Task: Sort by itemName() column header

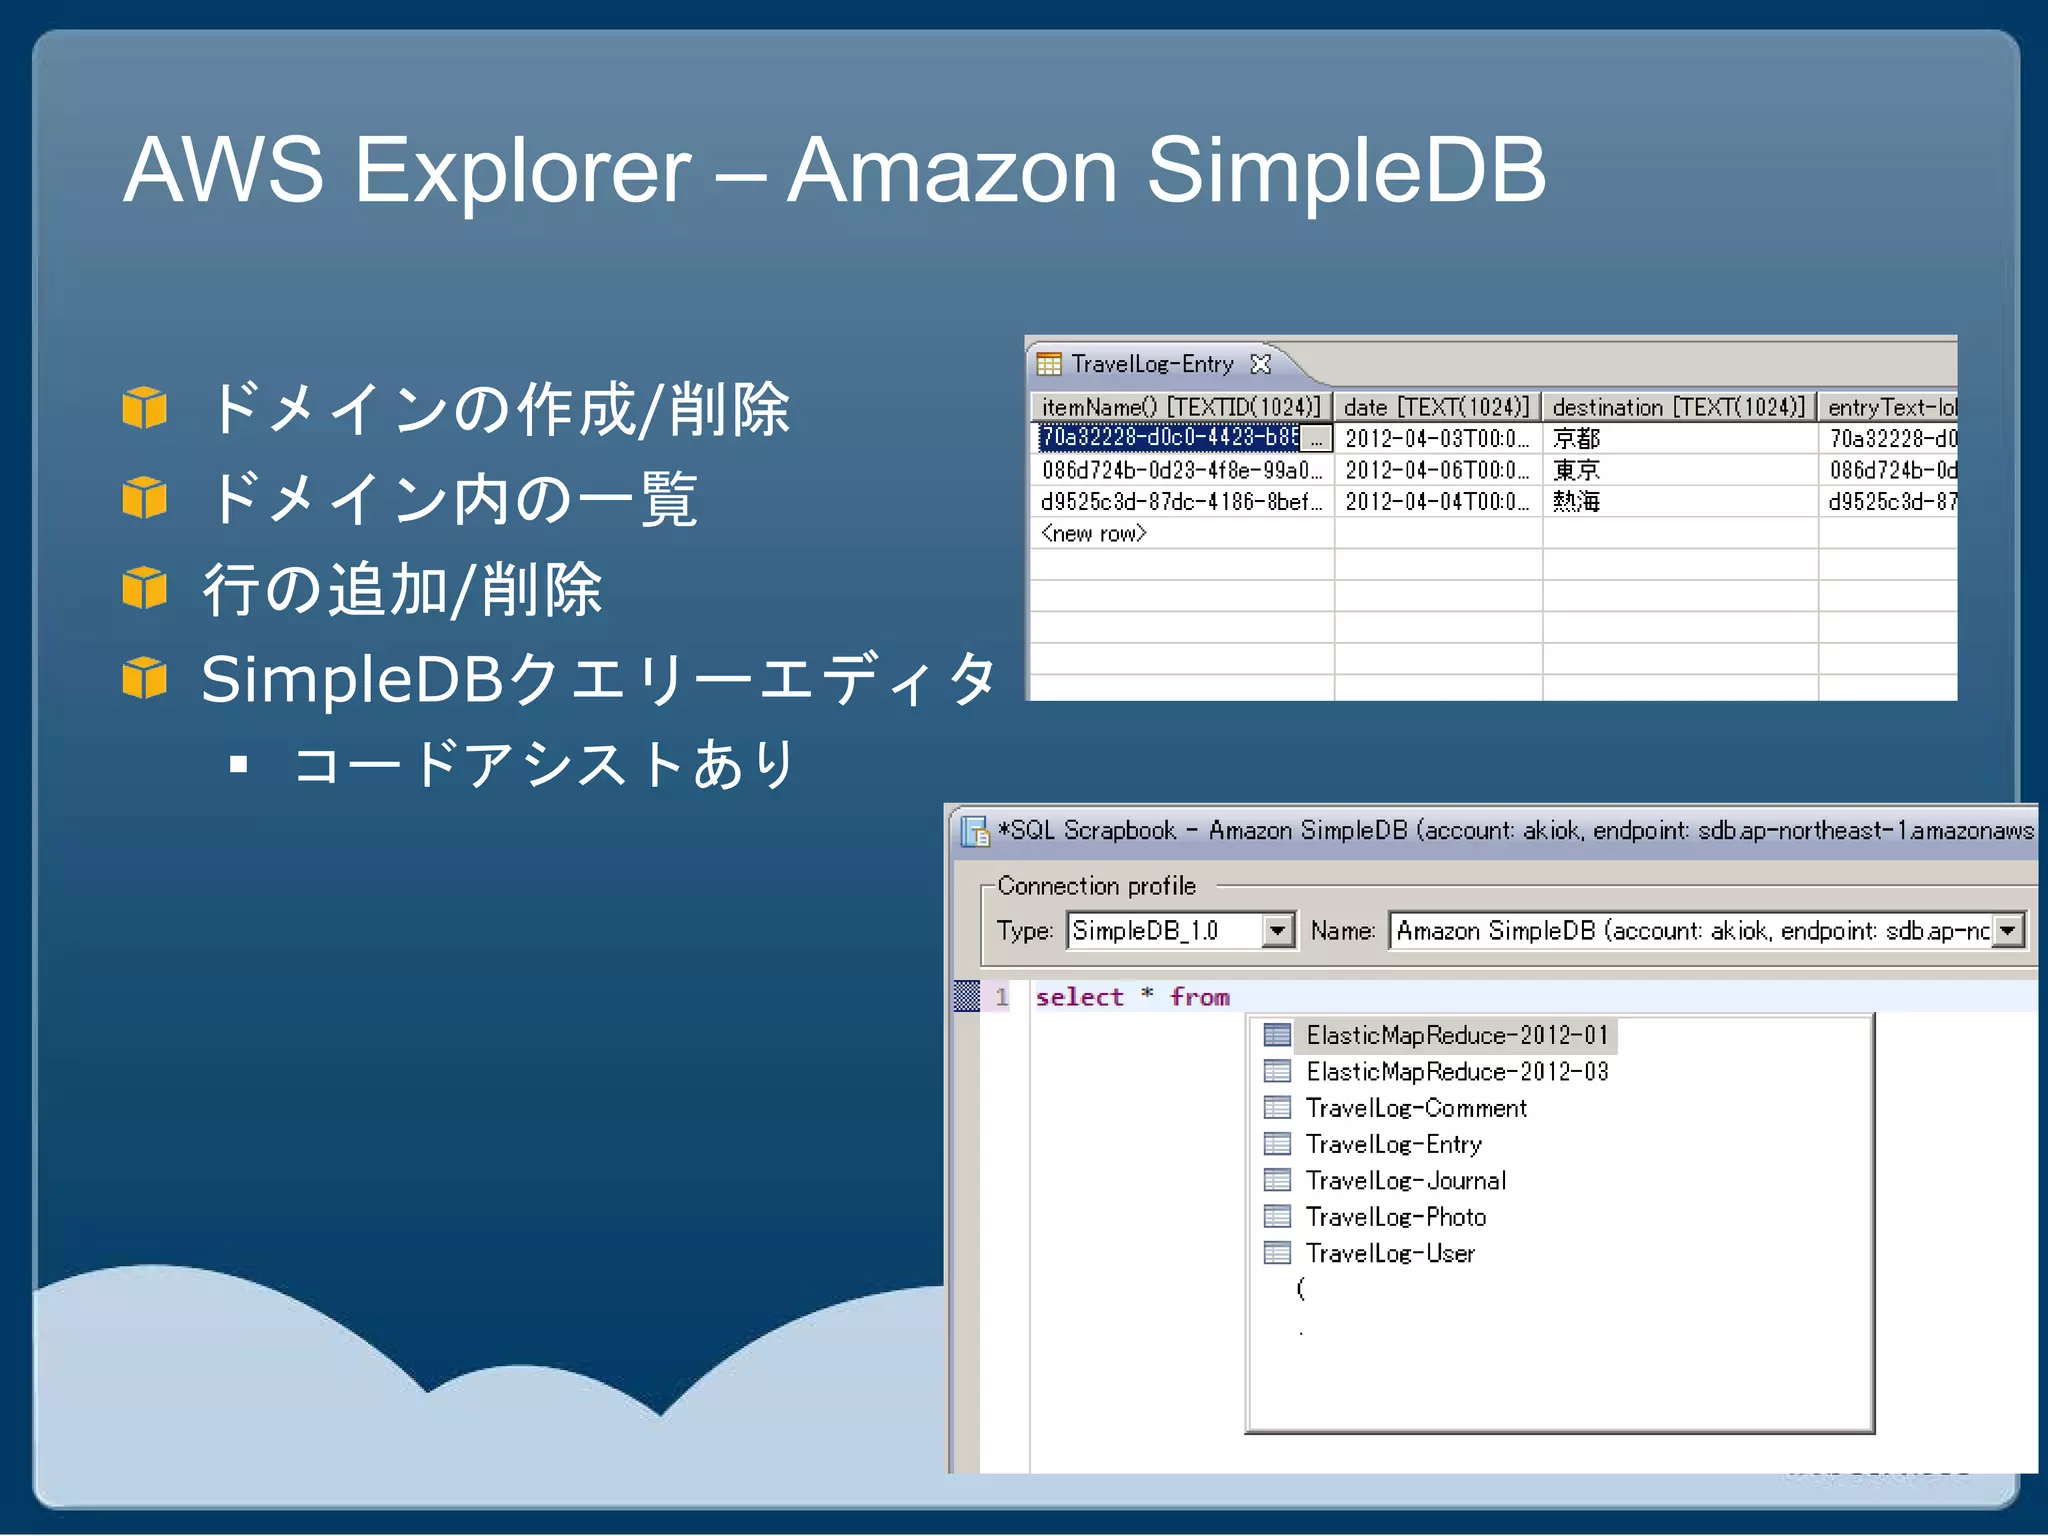Action: pos(1182,407)
